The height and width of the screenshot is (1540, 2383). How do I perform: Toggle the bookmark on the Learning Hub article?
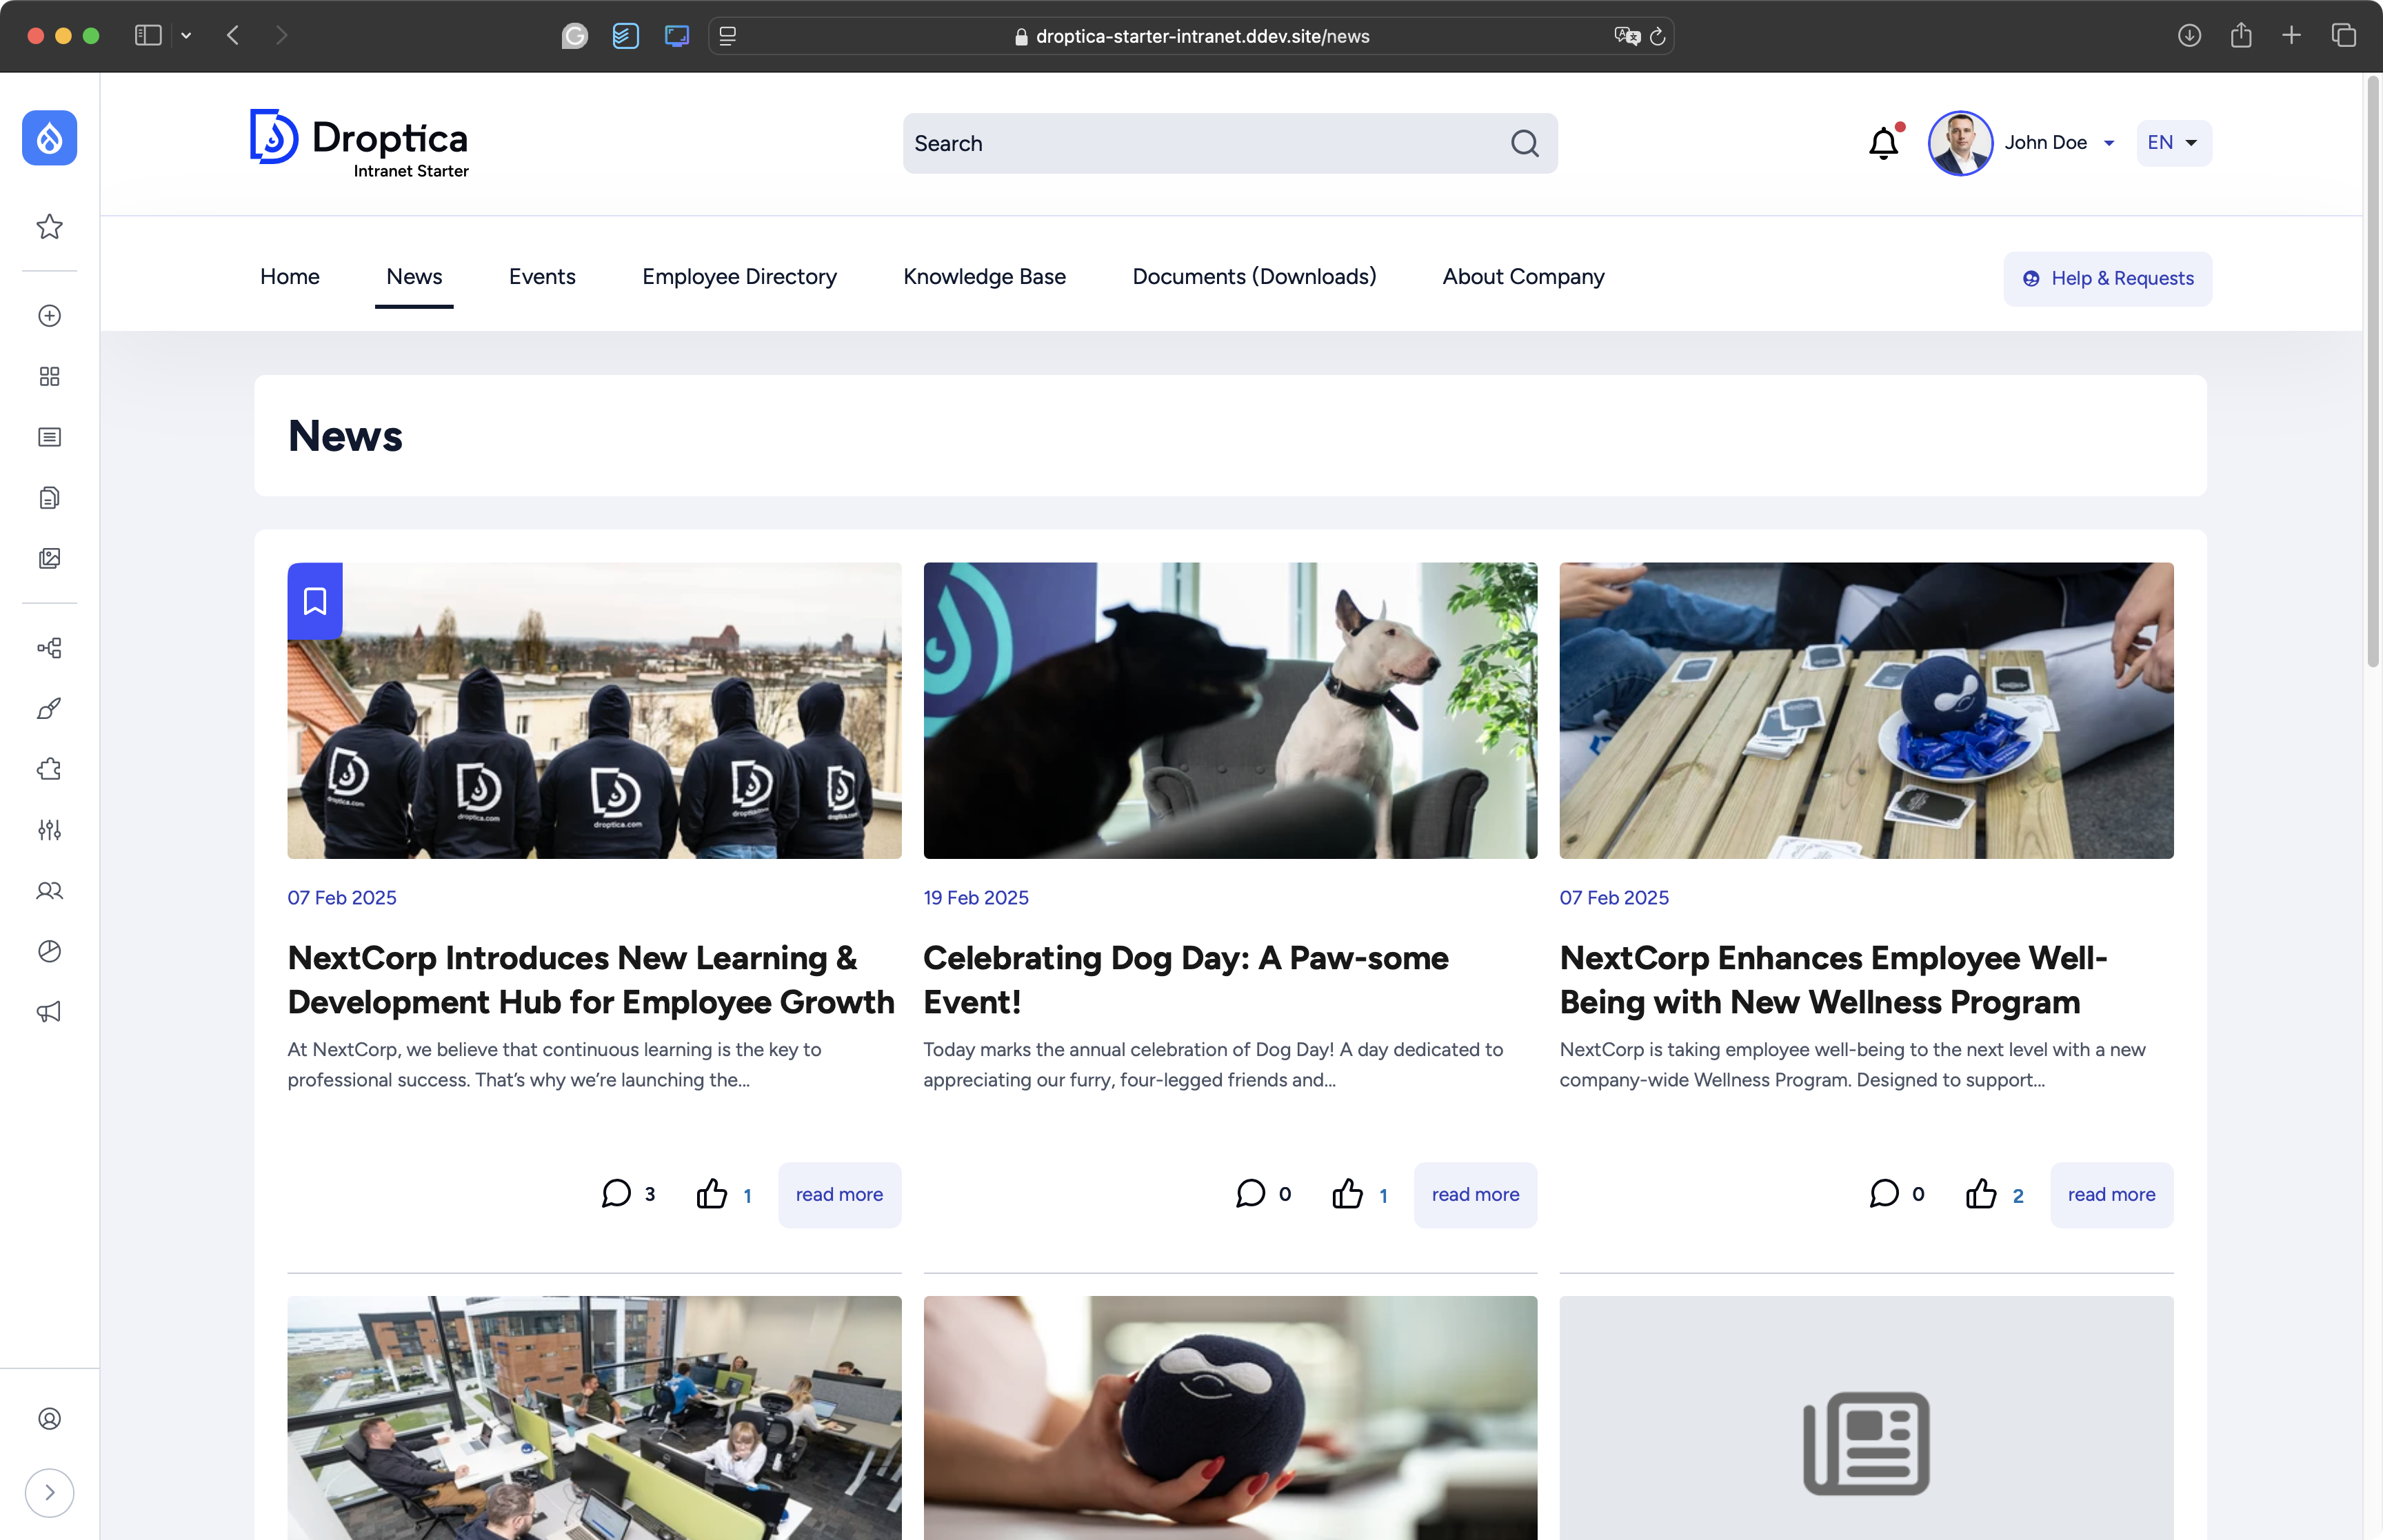click(314, 600)
